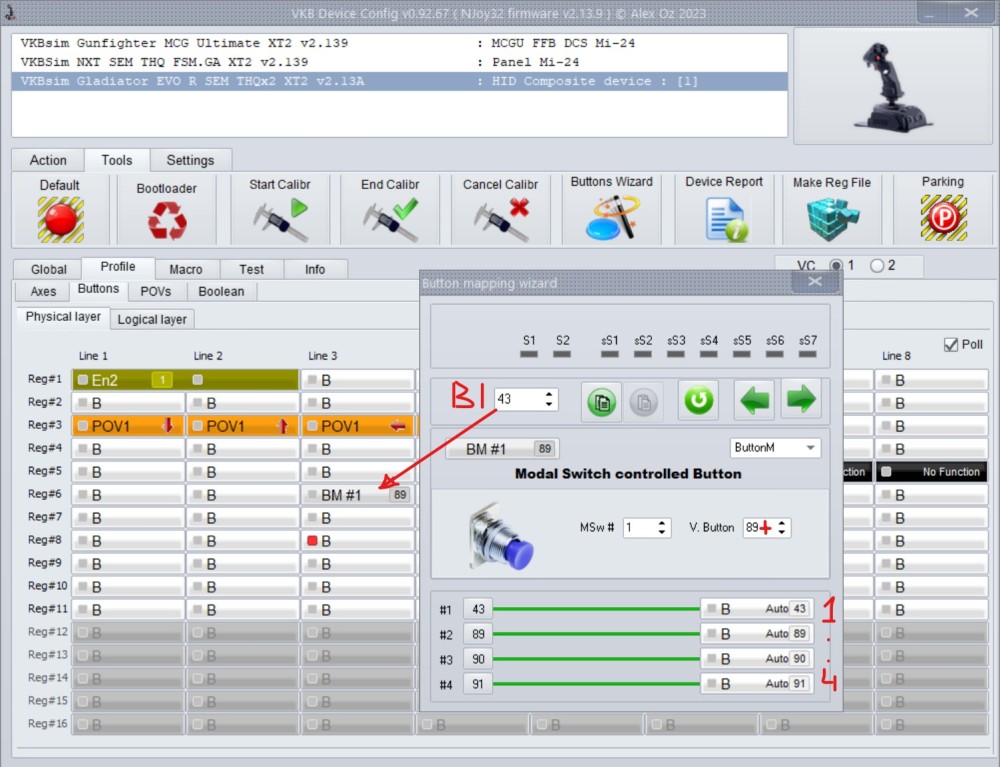The width and height of the screenshot is (1000, 767).
Task: Click the B cell in Reg#11 Line 2
Action: tap(243, 610)
